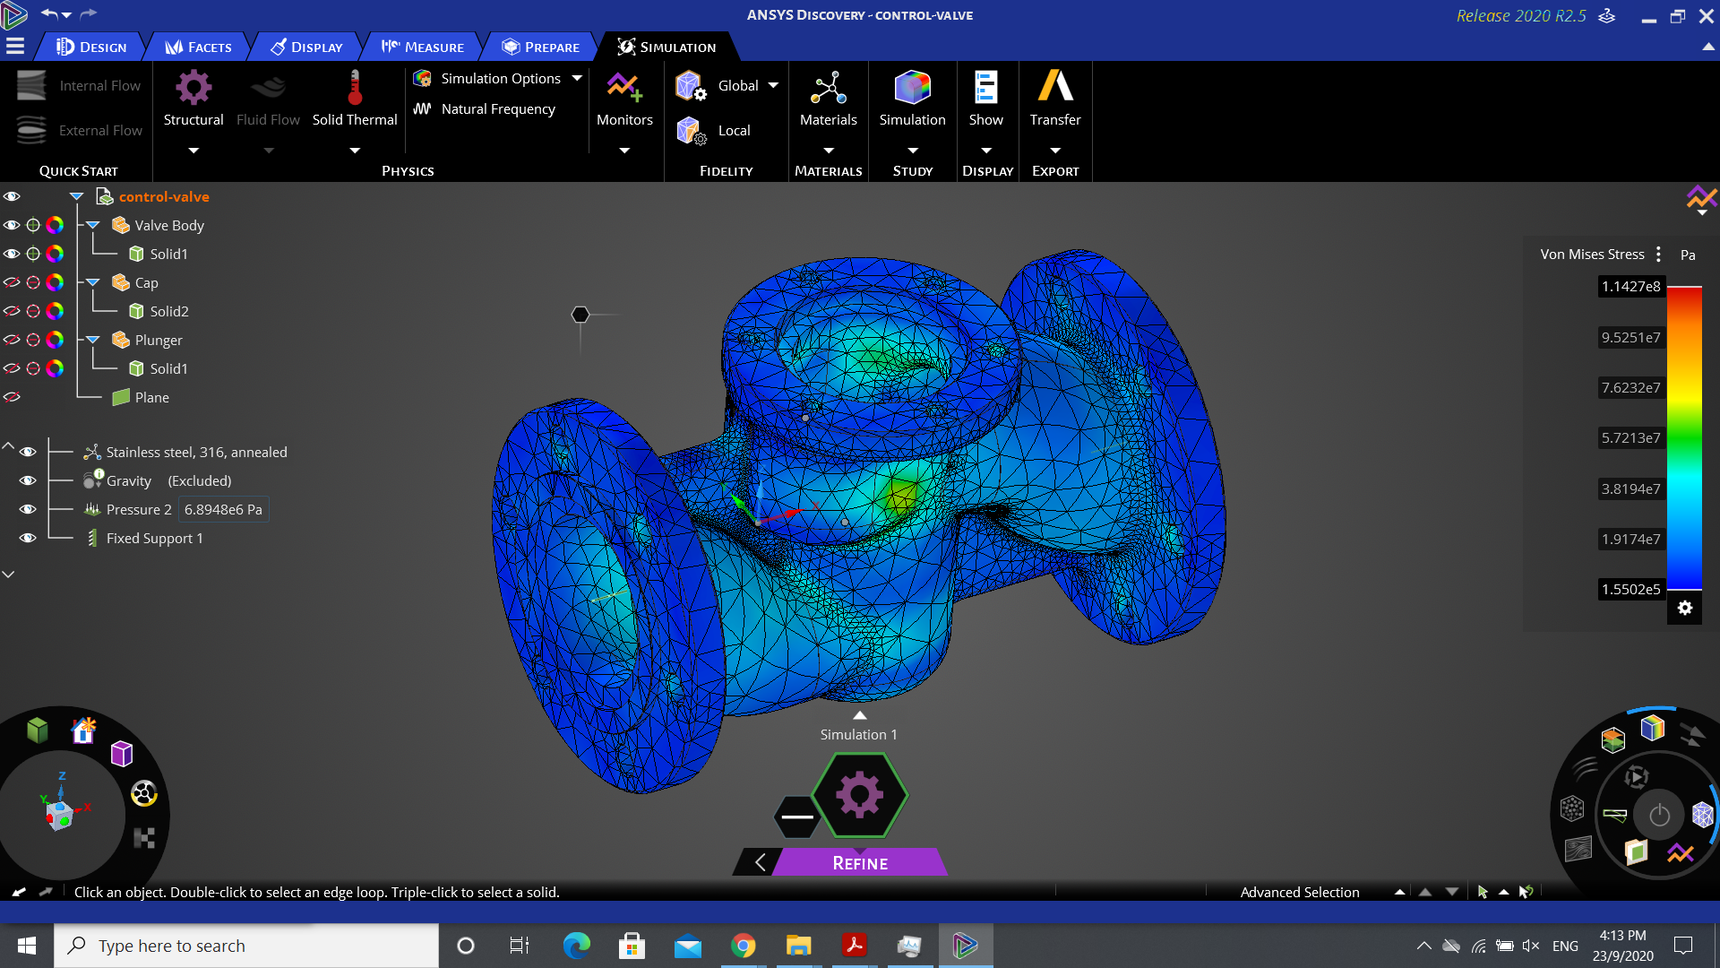Edit the legend maximum 1.1427e8 value
Image resolution: width=1720 pixels, height=968 pixels.
[x=1630, y=287]
